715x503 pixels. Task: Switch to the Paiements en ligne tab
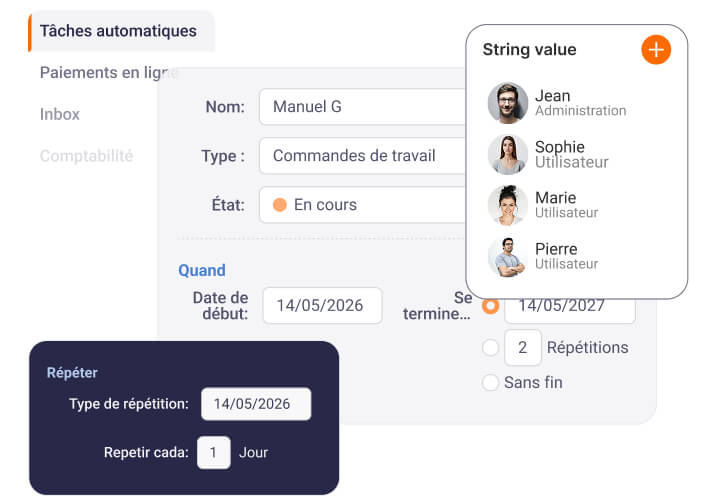click(108, 72)
